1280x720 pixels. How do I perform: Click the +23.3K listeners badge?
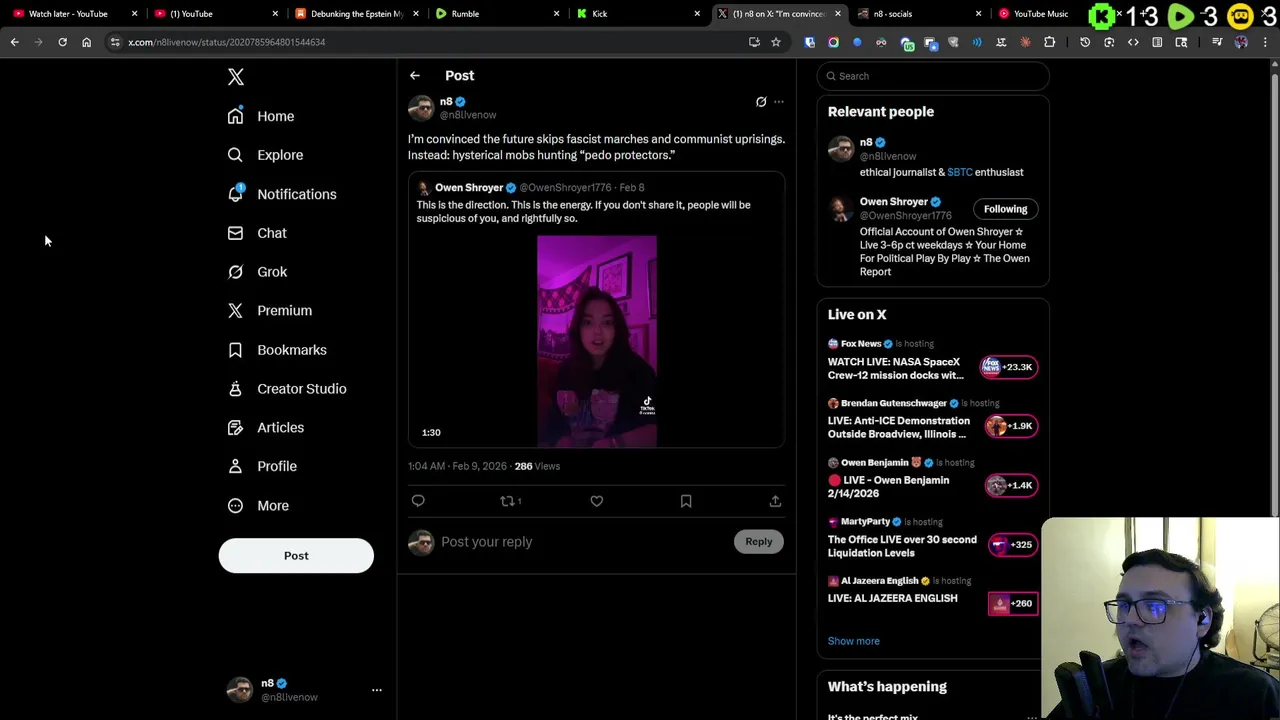click(1009, 367)
